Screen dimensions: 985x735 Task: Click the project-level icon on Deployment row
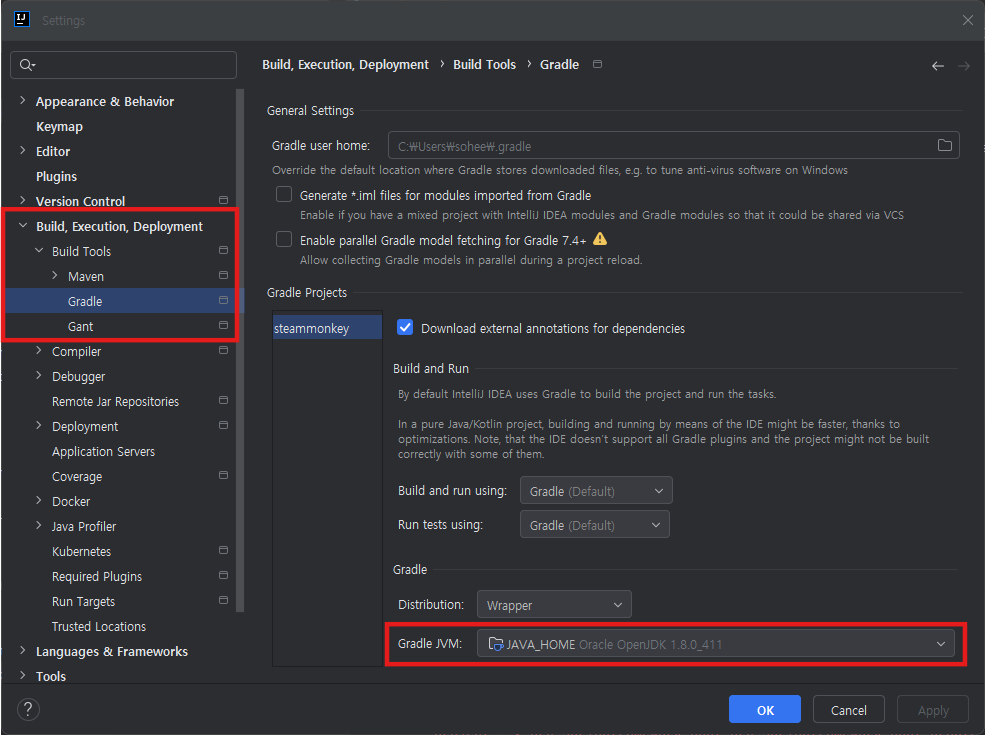(x=223, y=425)
